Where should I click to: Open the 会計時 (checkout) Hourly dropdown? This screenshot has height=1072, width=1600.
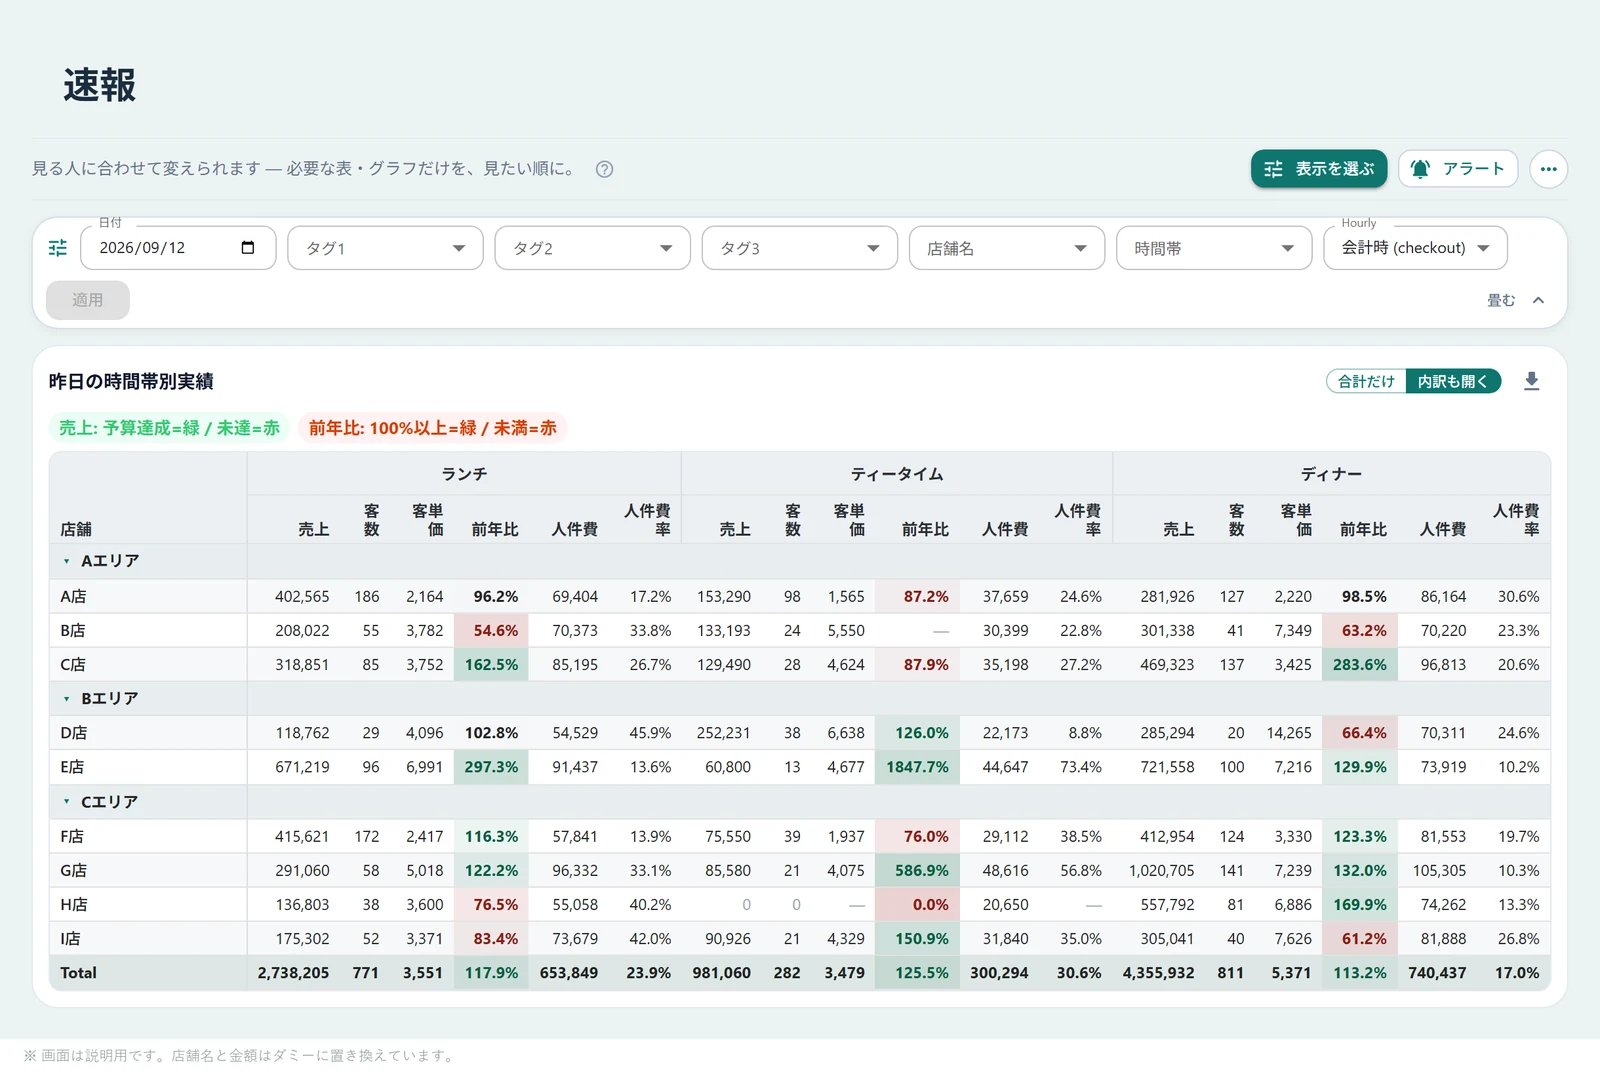pos(1415,248)
